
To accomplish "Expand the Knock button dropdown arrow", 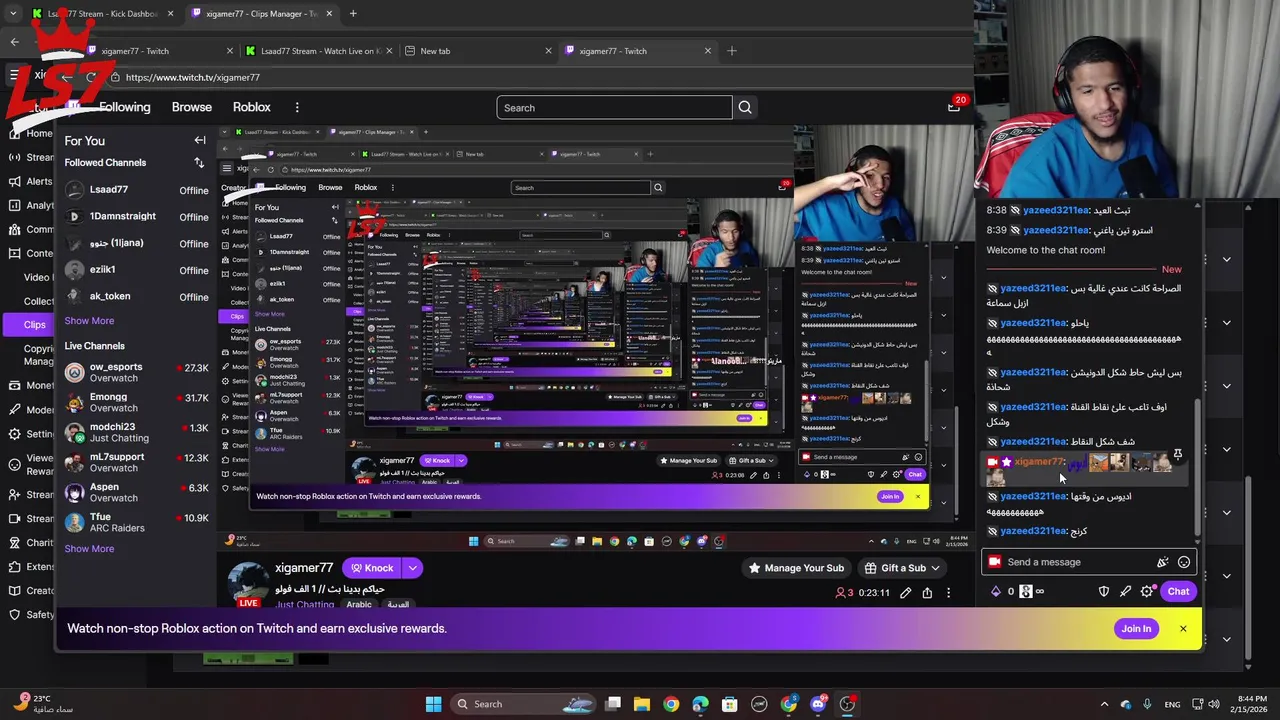I will click(x=412, y=568).
